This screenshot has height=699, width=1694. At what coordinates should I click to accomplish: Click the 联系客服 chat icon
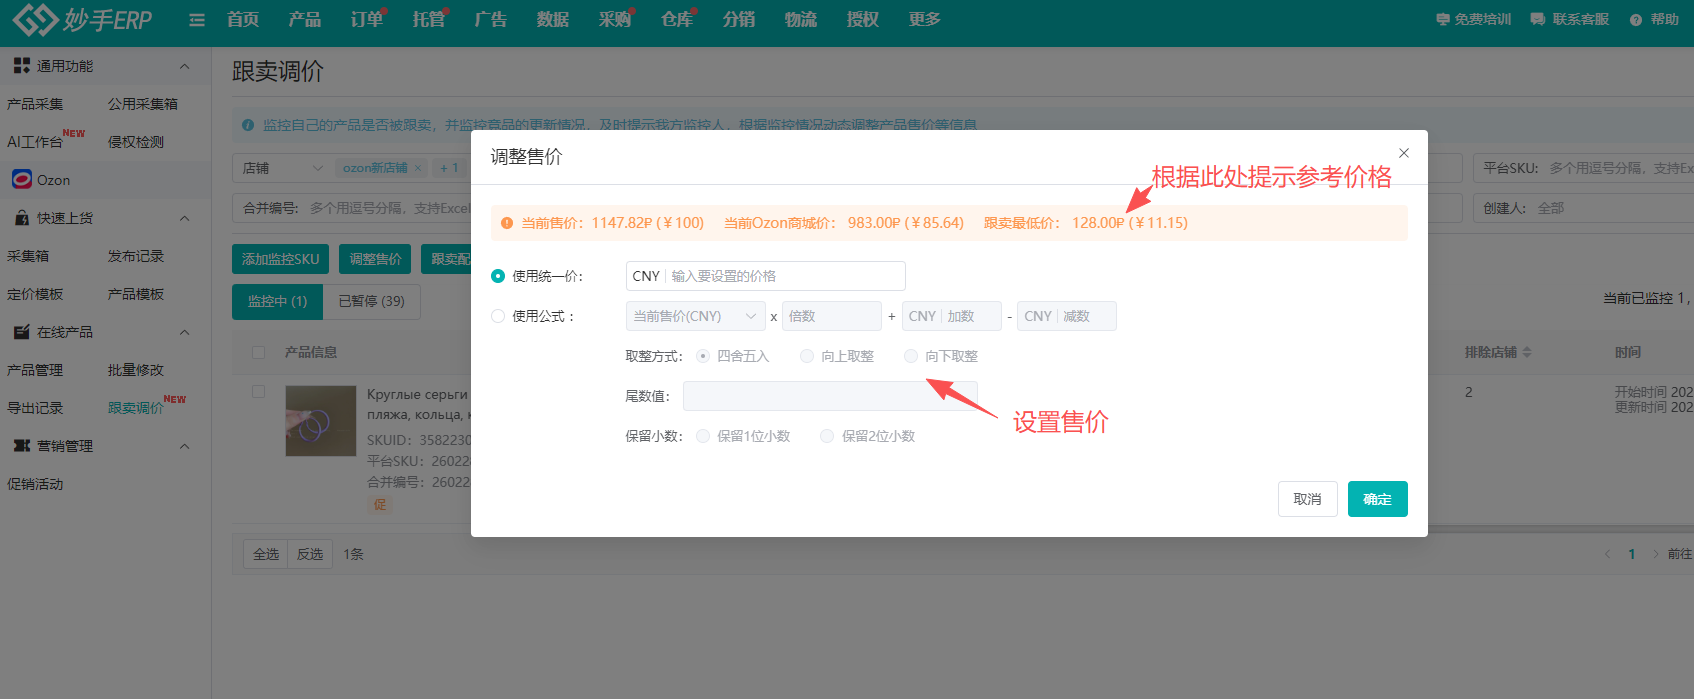pos(1538,19)
